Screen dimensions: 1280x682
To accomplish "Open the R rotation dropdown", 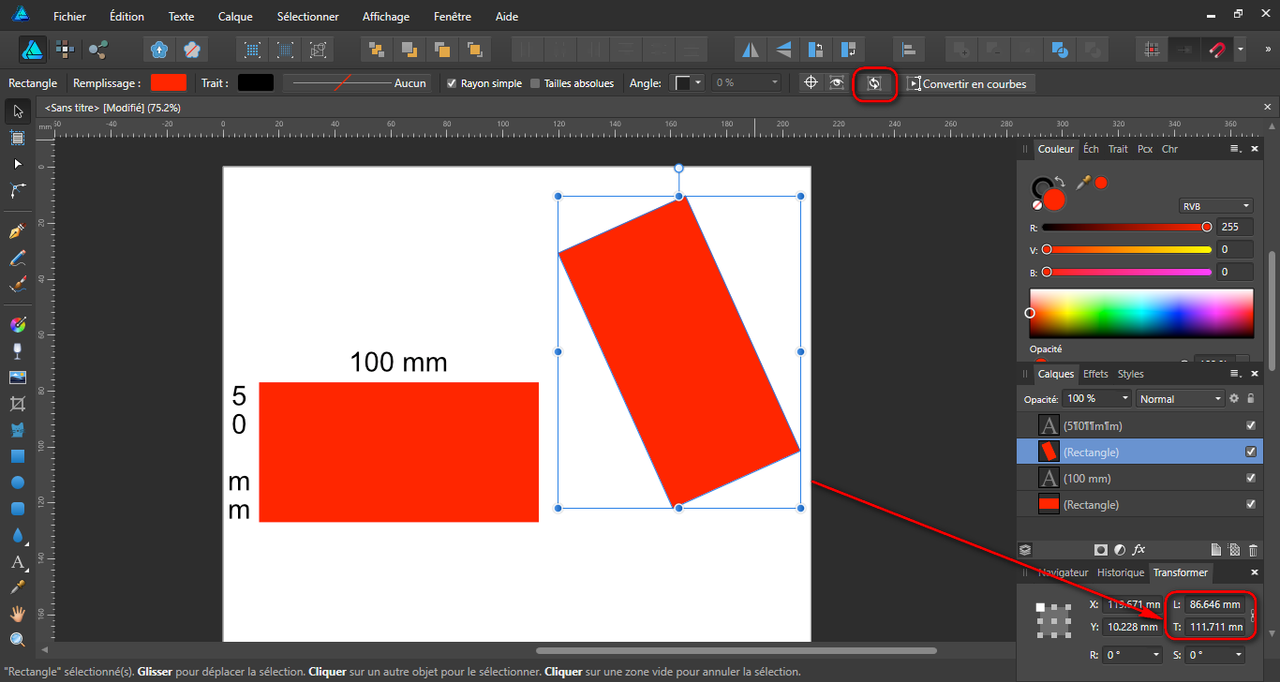I will (1133, 655).
